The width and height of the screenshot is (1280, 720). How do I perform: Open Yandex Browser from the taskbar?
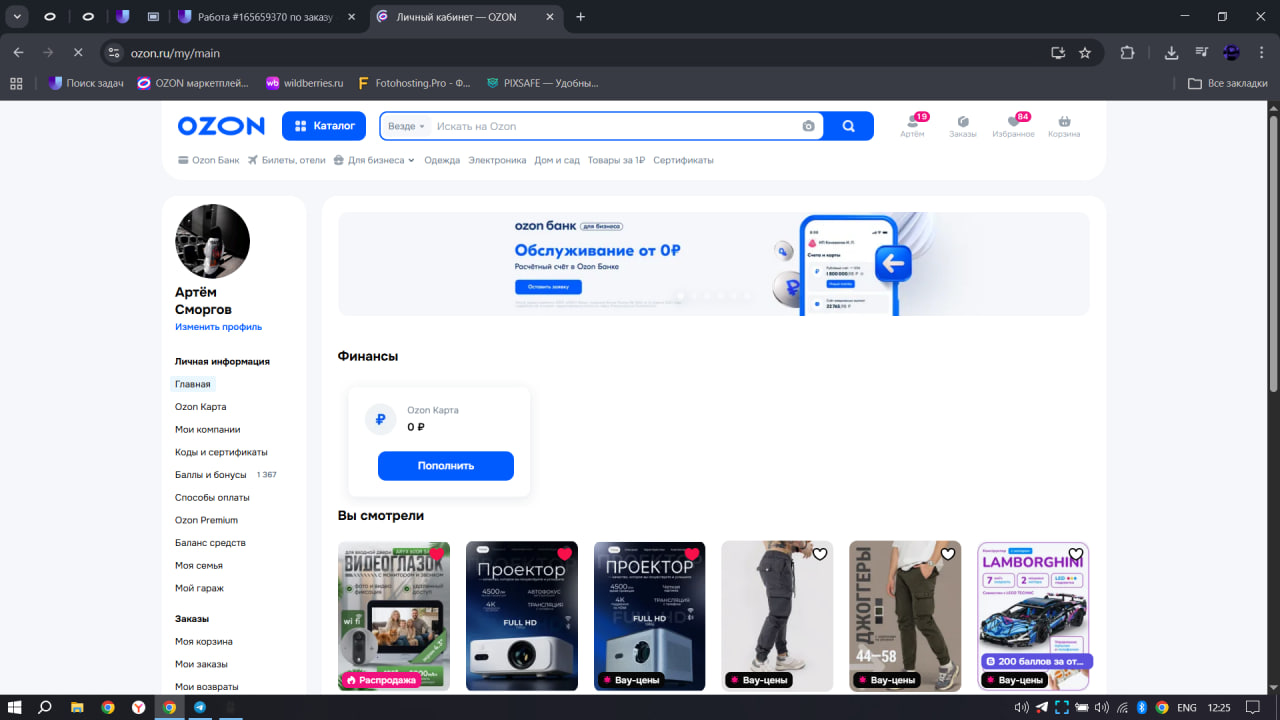[x=138, y=707]
